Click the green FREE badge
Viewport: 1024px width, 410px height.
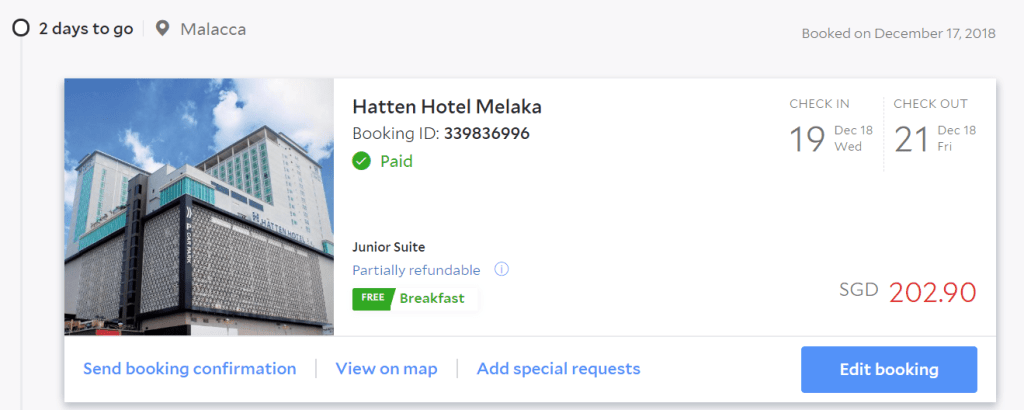(371, 298)
